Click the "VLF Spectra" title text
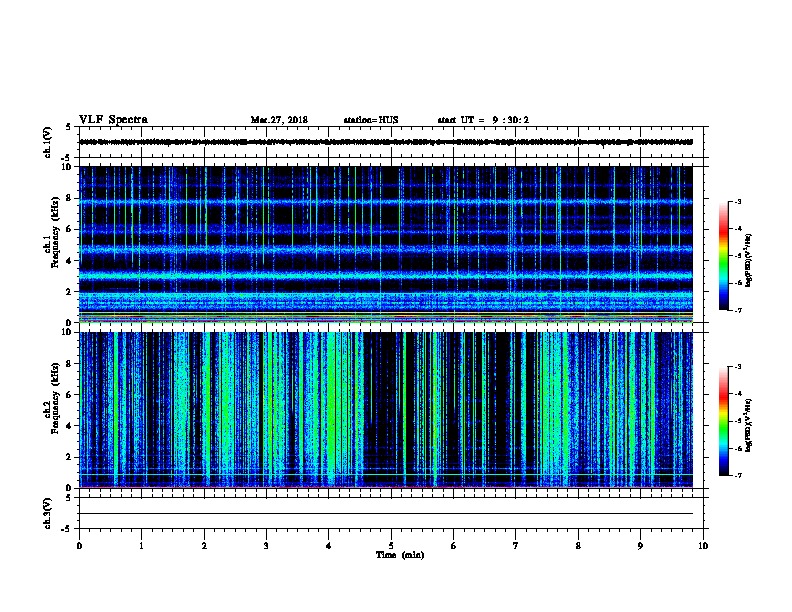792x612 pixels. (x=113, y=120)
